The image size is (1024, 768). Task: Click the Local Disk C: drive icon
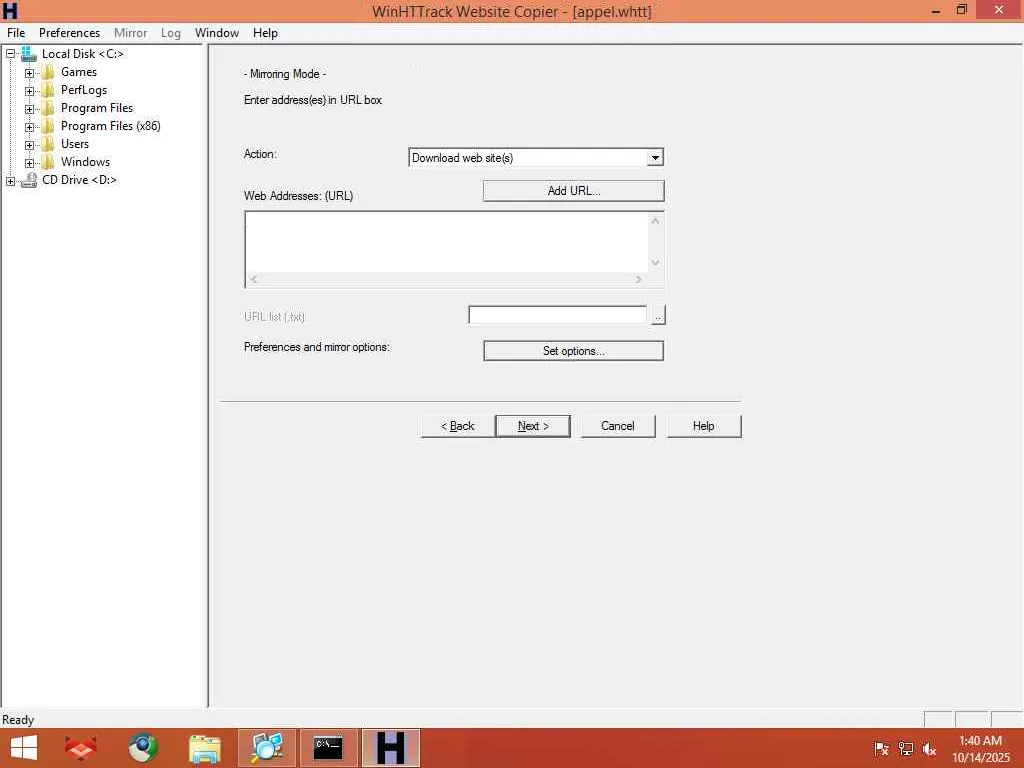pyautogui.click(x=29, y=54)
